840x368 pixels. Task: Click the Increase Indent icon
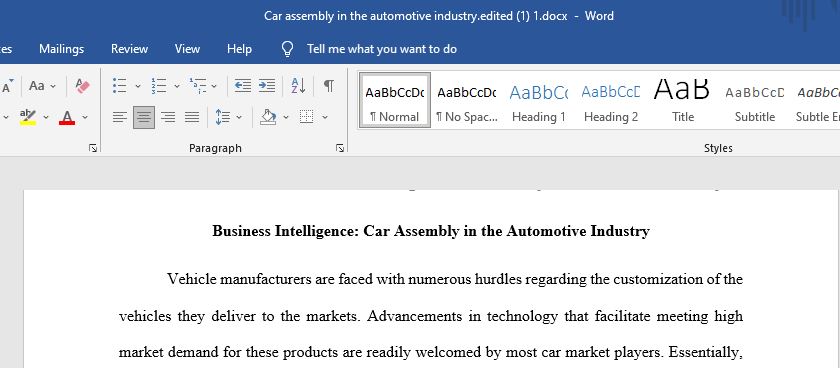[267, 86]
